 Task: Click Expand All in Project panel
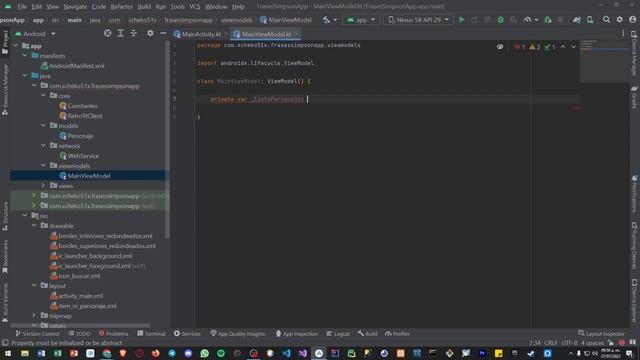coord(121,33)
